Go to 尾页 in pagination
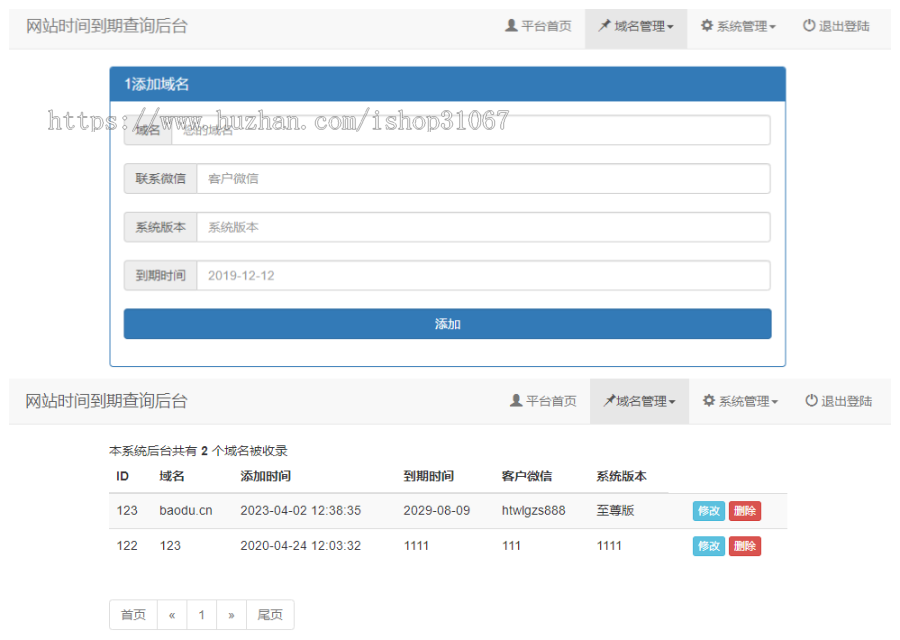This screenshot has width=900, height=640. (270, 615)
